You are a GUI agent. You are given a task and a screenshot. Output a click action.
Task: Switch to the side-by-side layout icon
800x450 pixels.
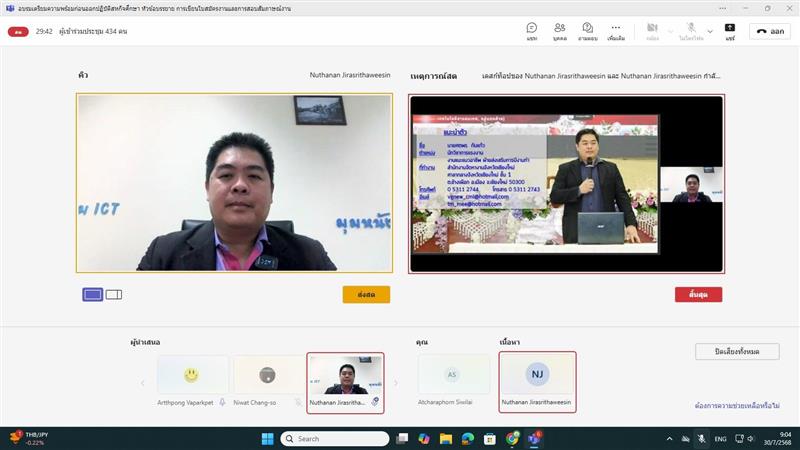pos(114,294)
